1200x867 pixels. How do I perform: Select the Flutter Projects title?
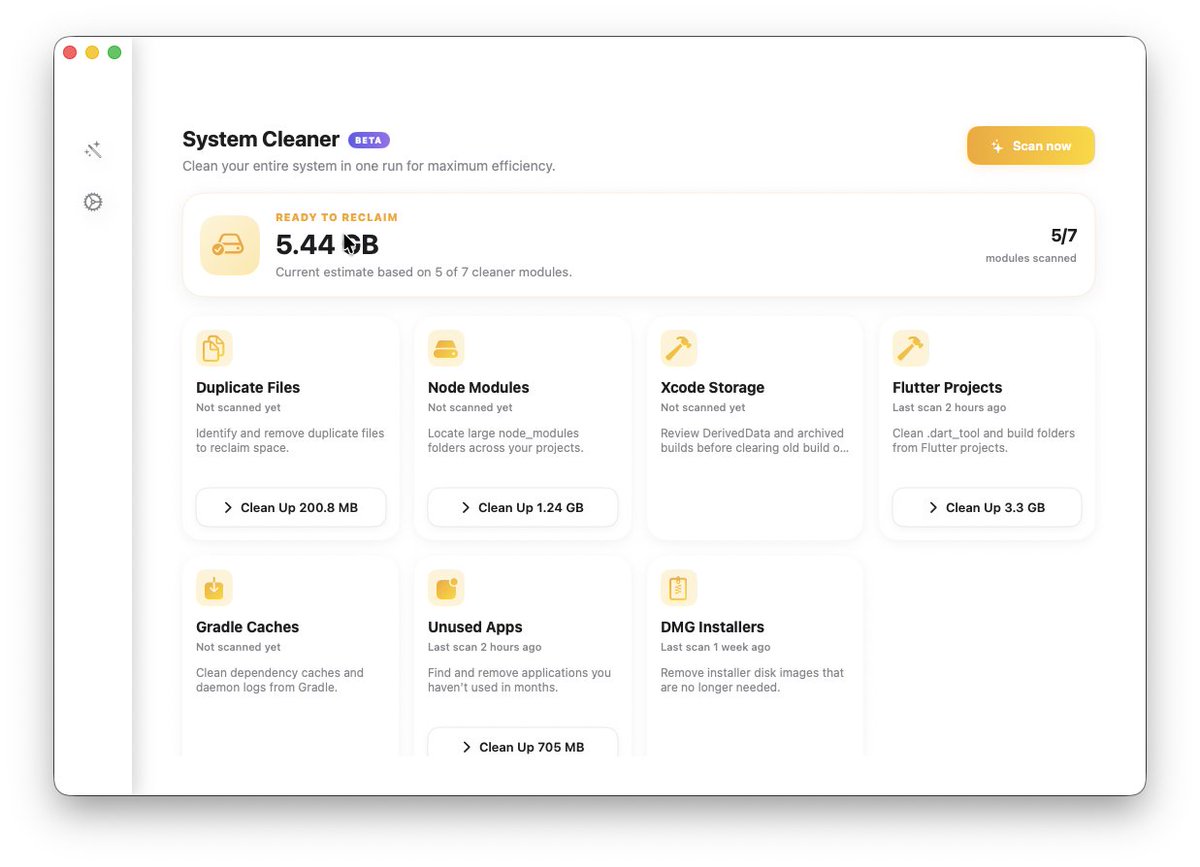click(x=947, y=387)
